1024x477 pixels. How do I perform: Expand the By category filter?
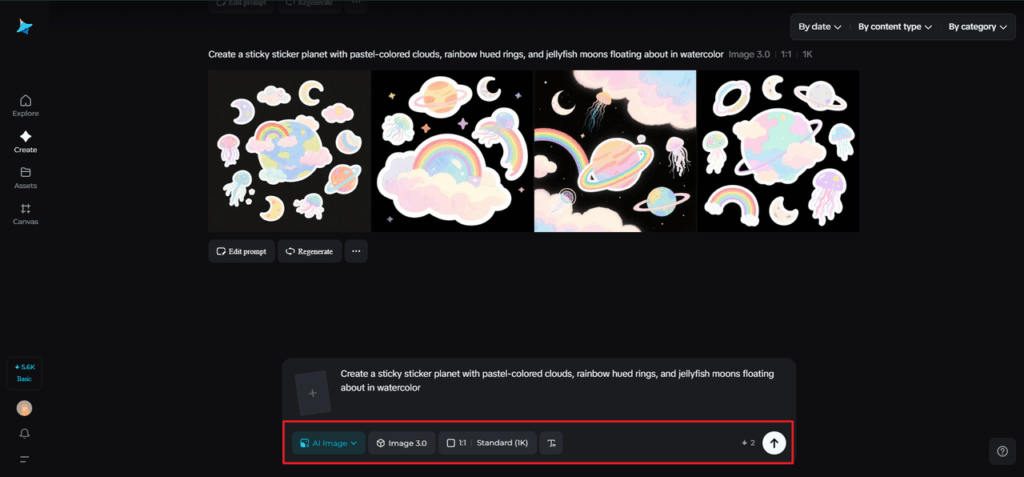pos(973,27)
